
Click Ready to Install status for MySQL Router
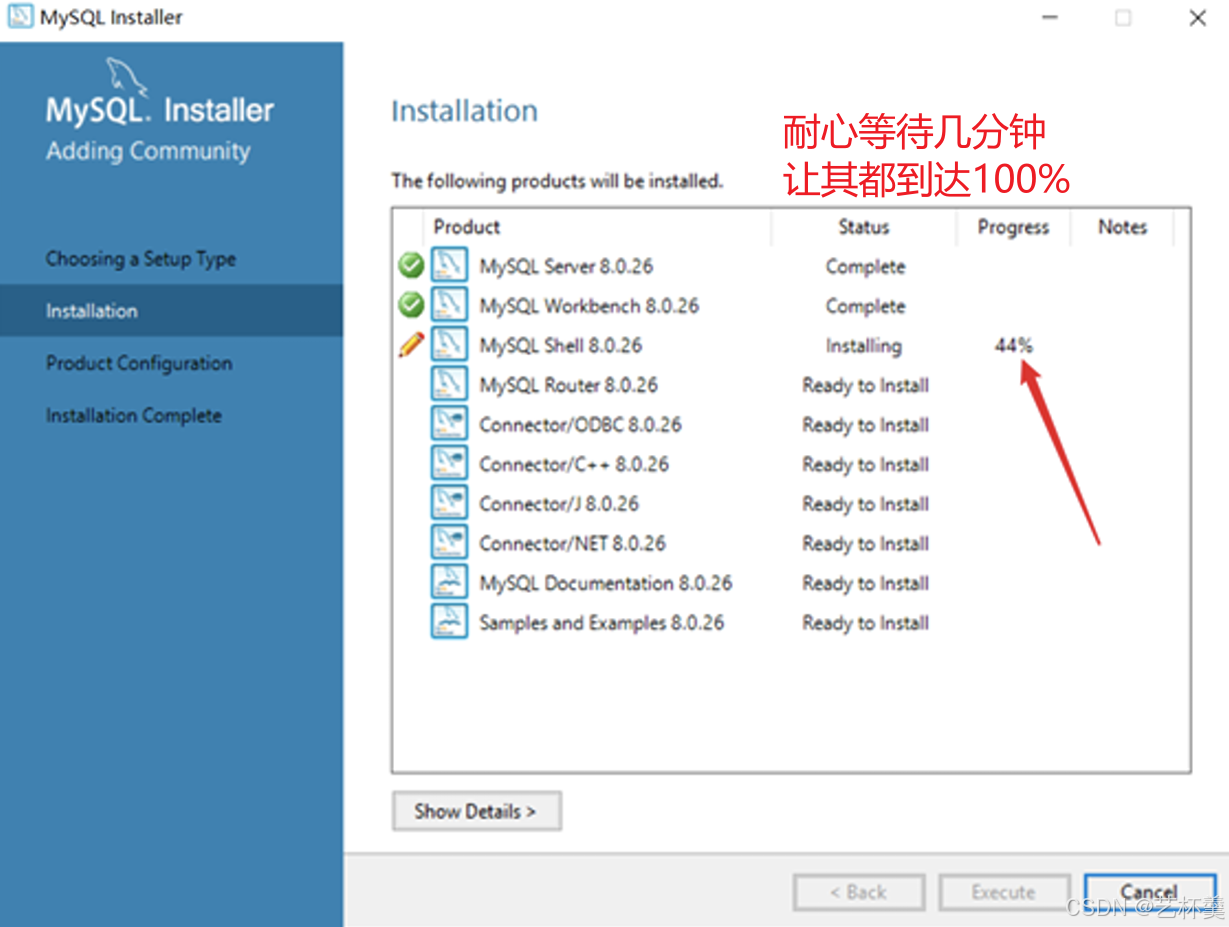coord(866,385)
